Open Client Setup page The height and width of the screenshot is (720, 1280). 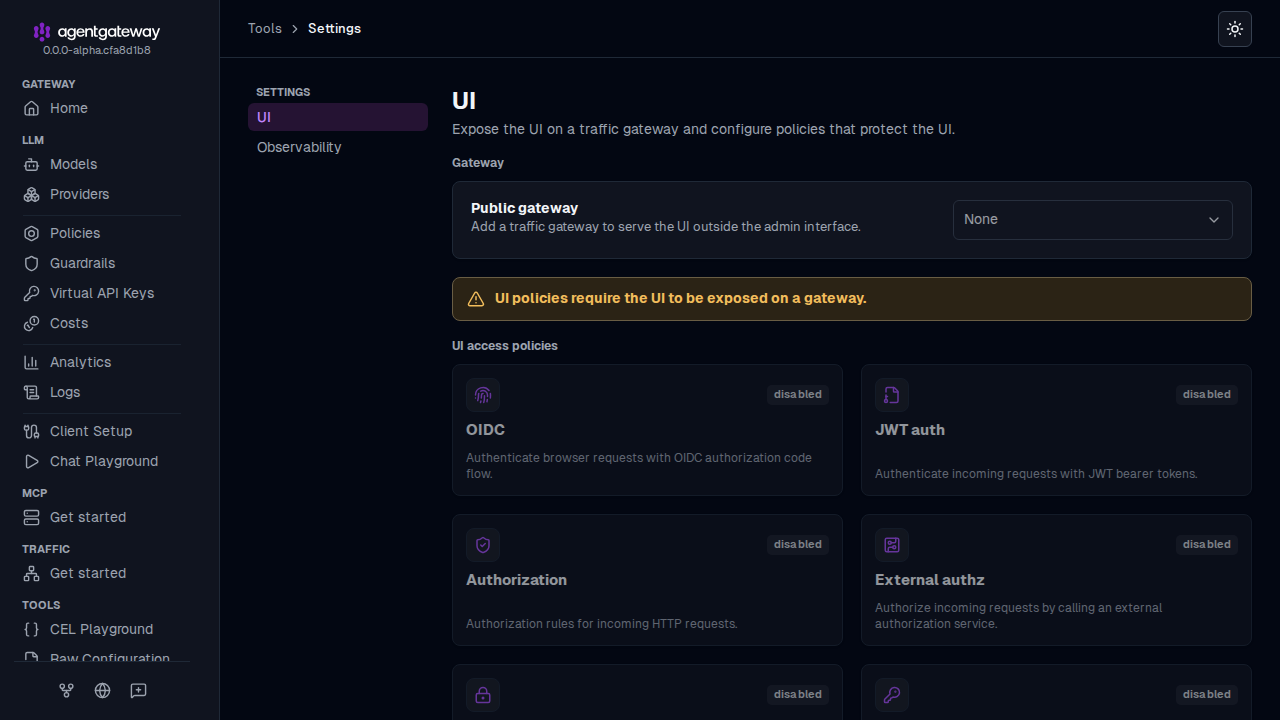(101, 431)
